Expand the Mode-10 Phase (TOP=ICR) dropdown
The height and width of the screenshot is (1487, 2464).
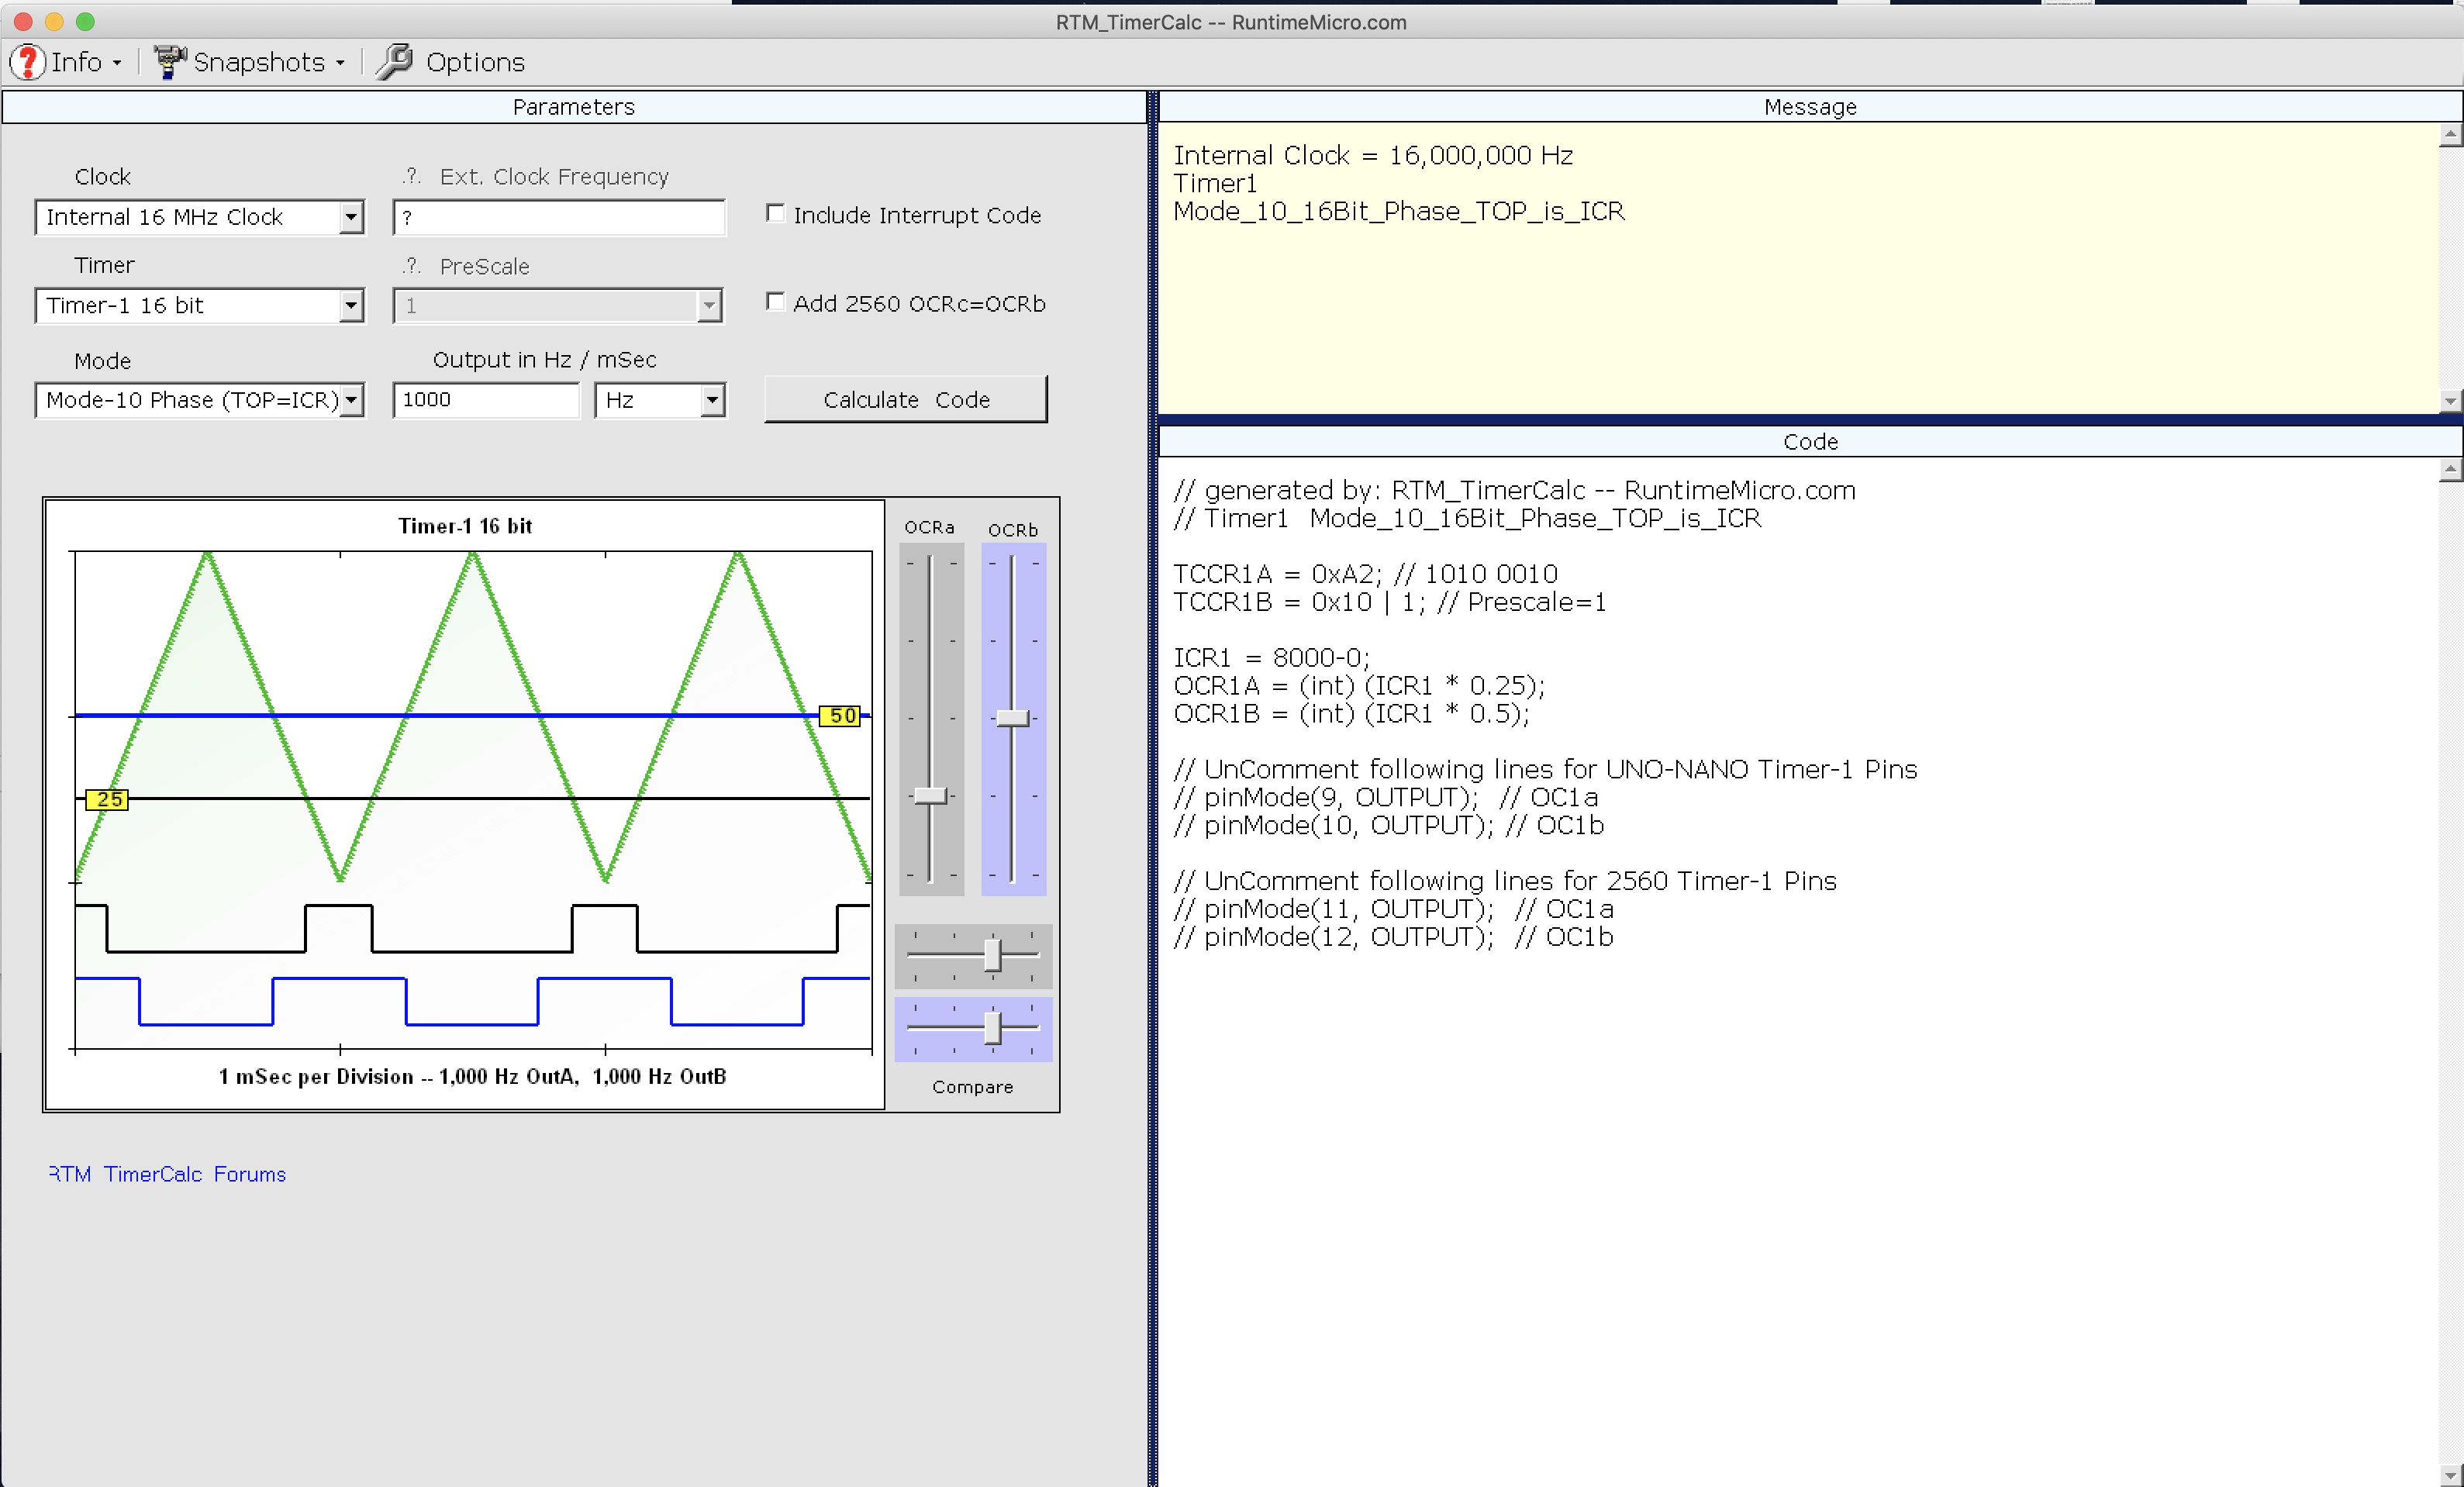pyautogui.click(x=352, y=399)
